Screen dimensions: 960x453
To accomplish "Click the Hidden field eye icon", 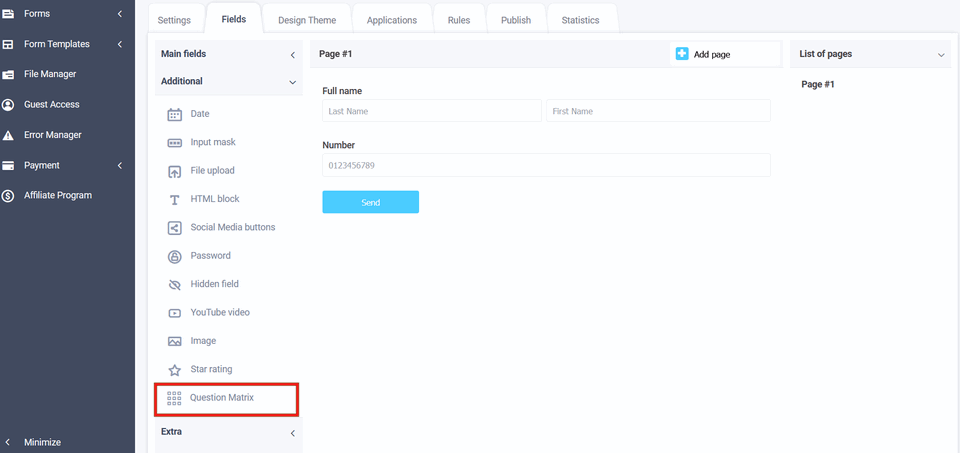I will [174, 285].
